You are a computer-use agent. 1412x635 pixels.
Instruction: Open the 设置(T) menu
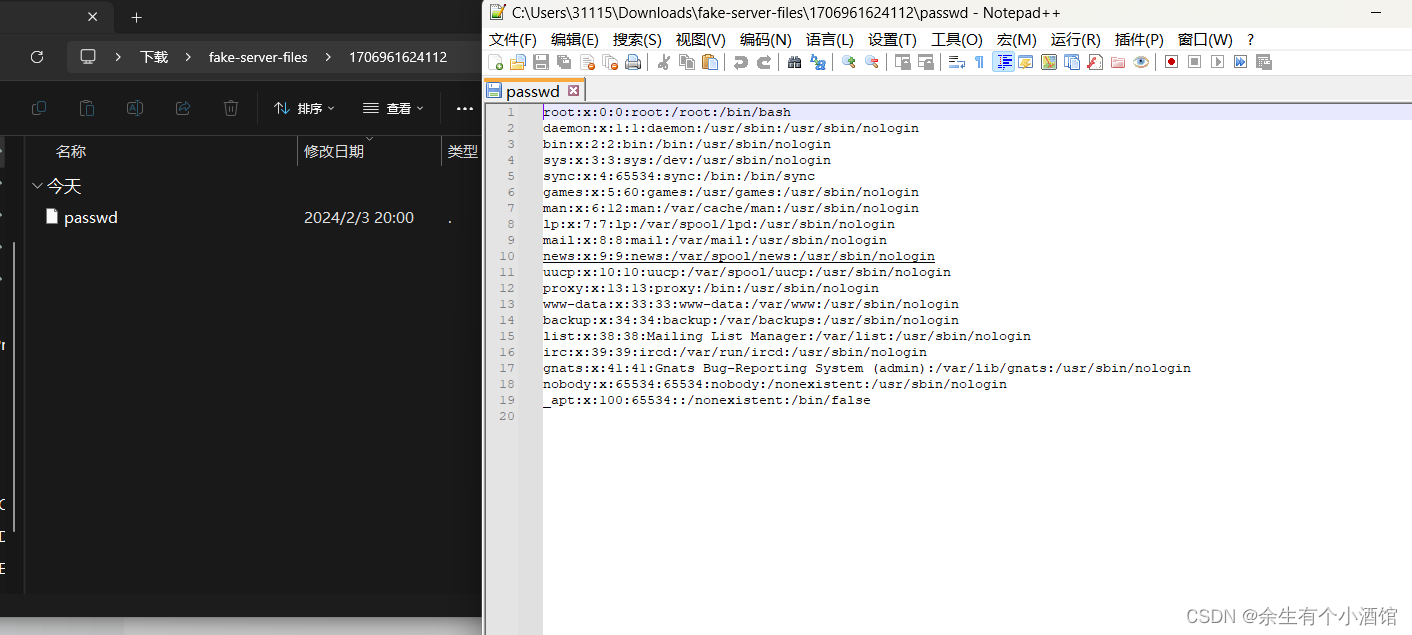892,40
